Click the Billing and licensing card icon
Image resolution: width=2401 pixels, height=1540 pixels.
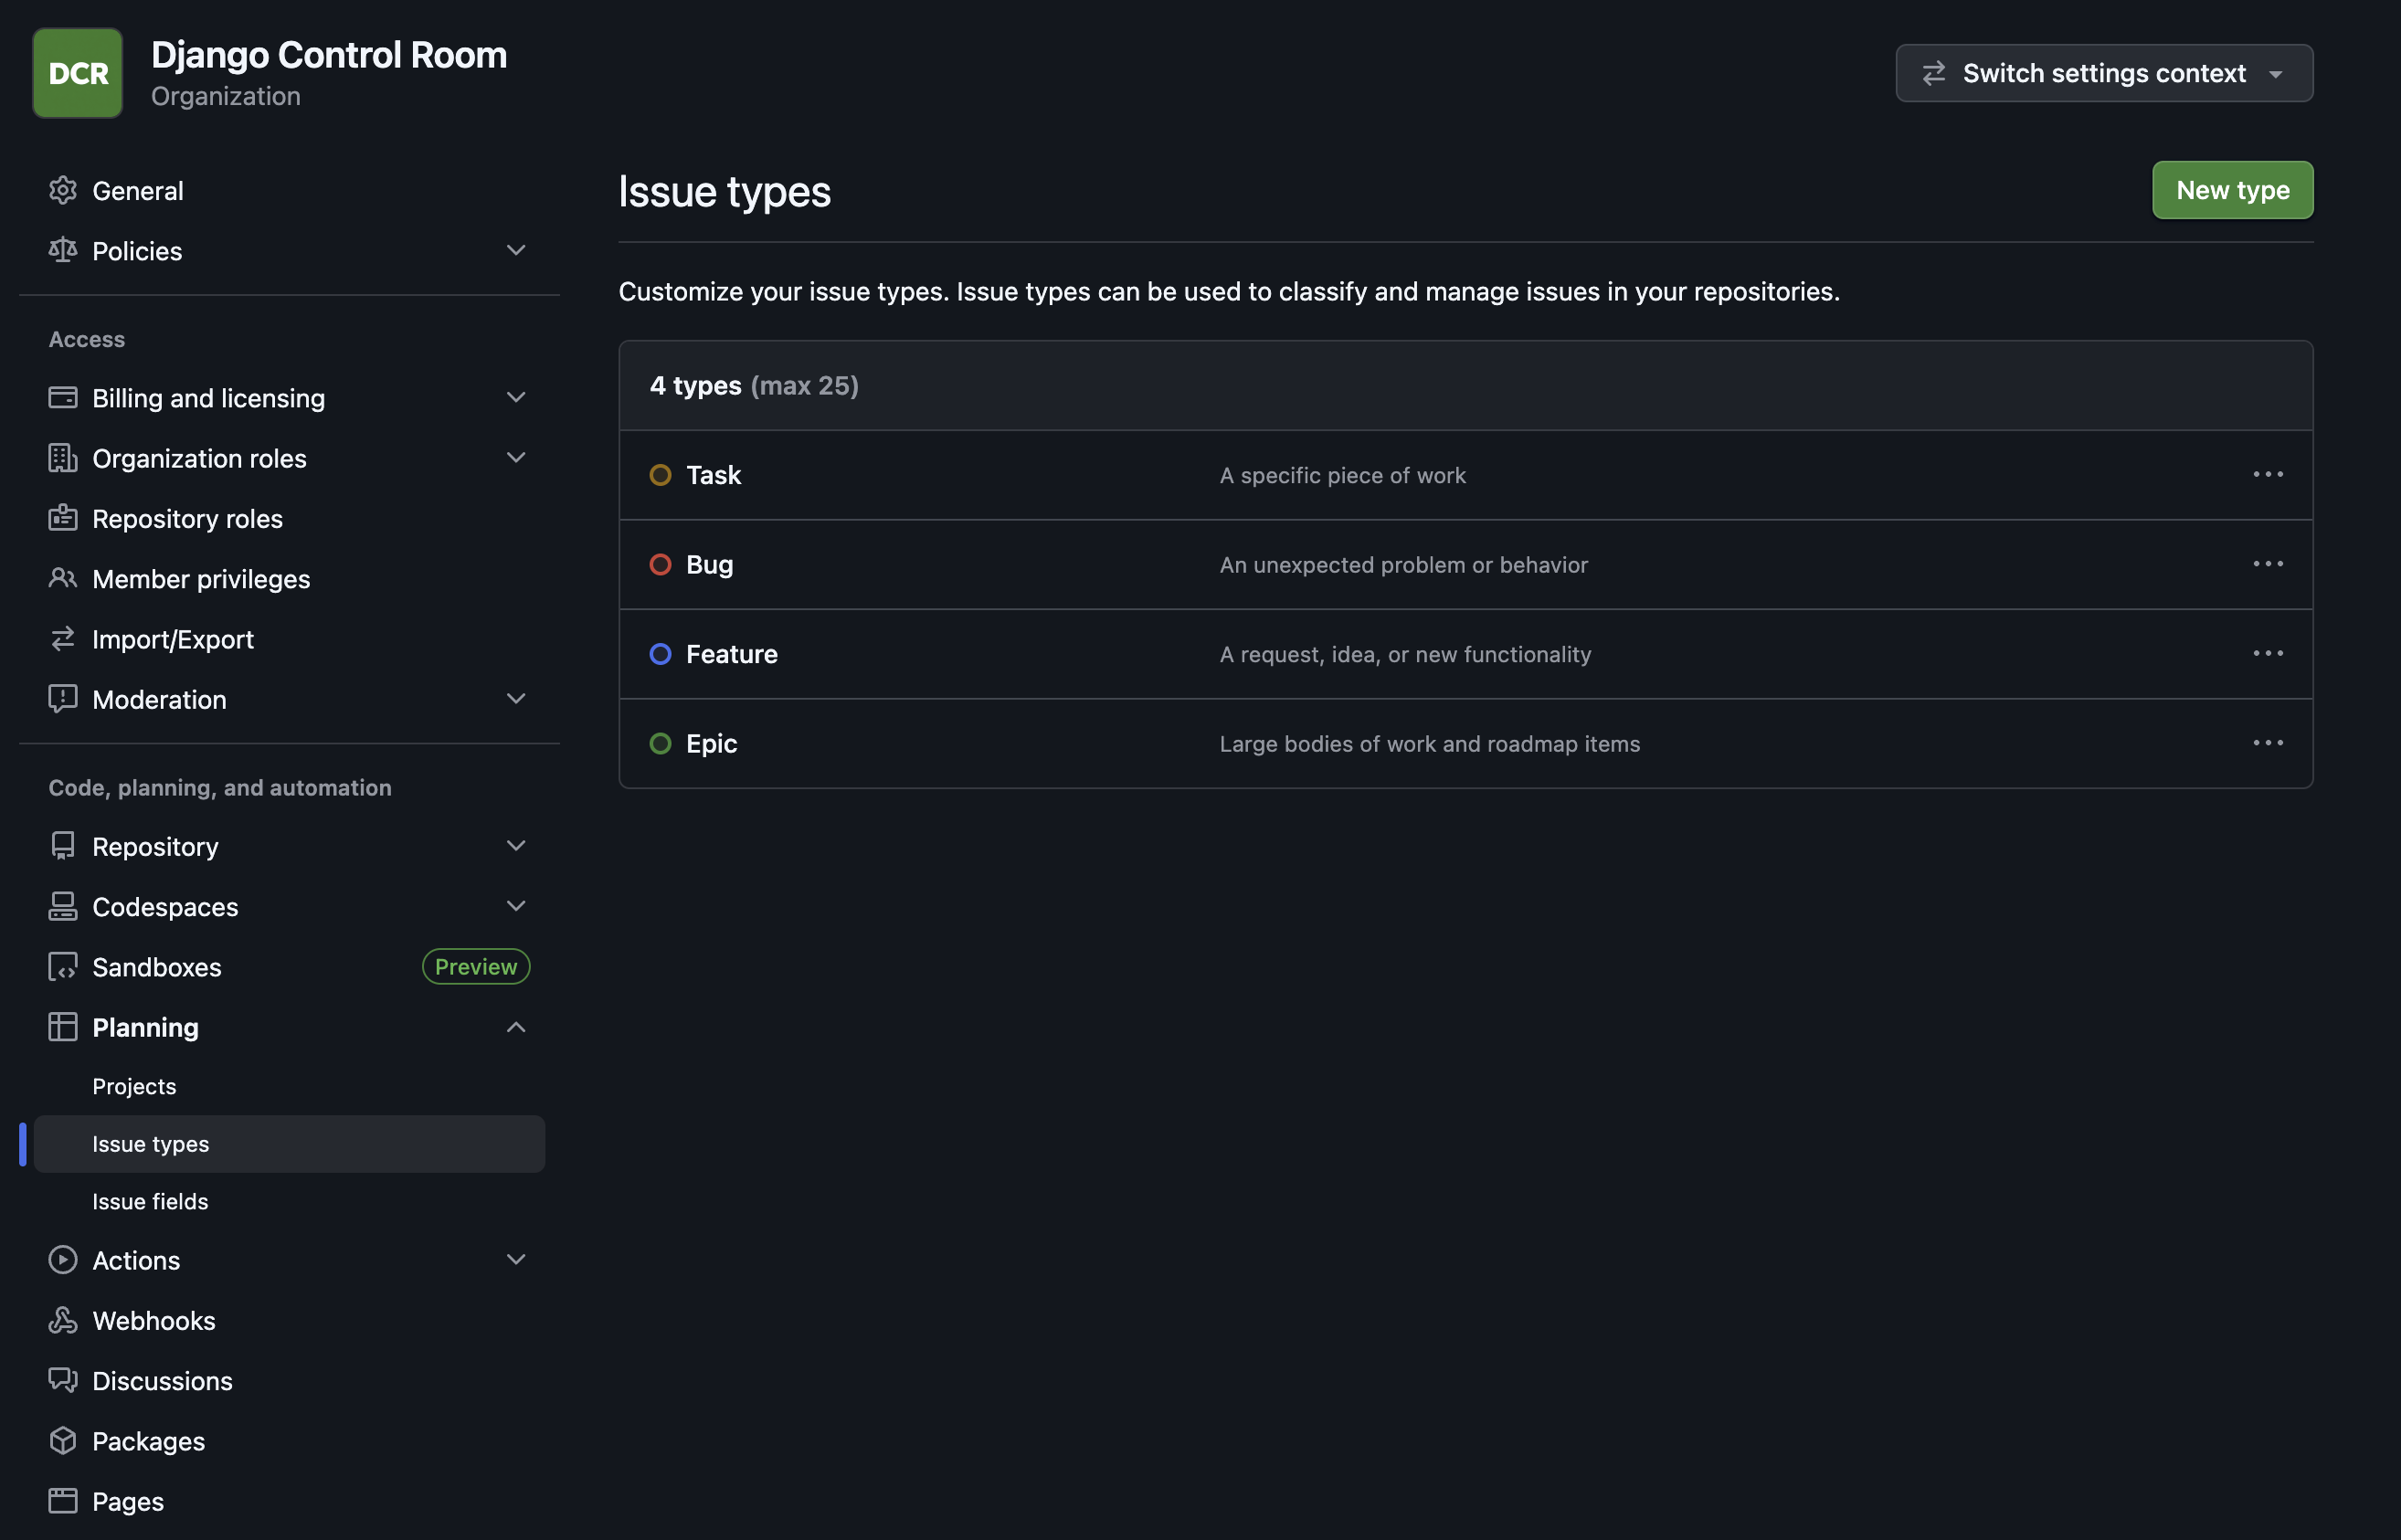coord(63,398)
